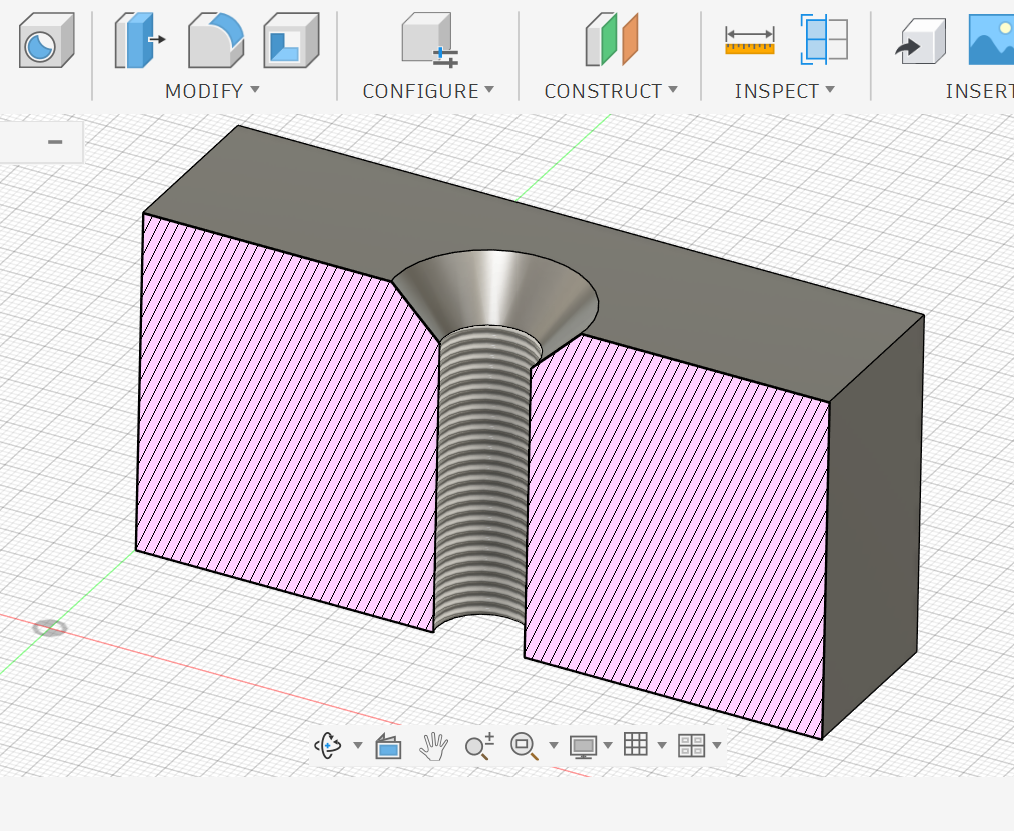Pick the Measure tool icon
The image size is (1014, 831).
[x=750, y=41]
